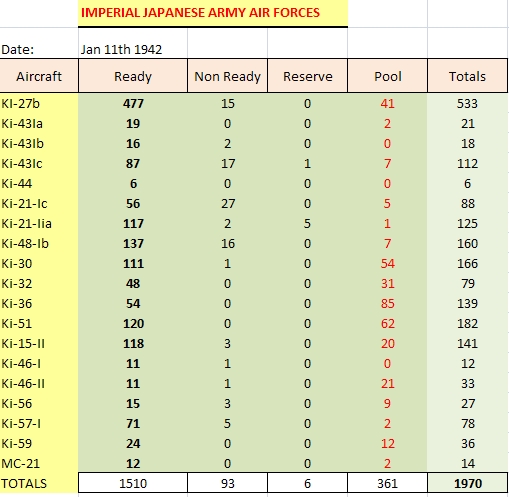The width and height of the screenshot is (509, 497).
Task: Select the 'Ki-43Ib' row label
Action: [x=39, y=144]
